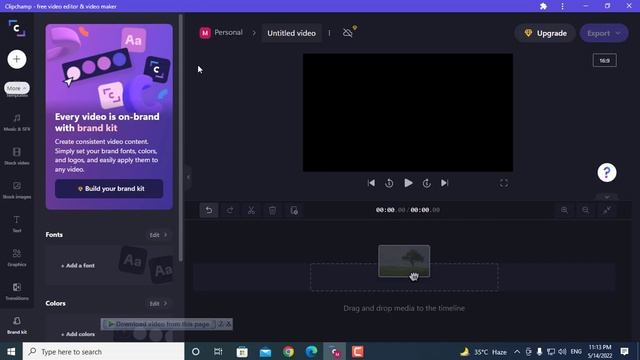Play the video preview
The height and width of the screenshot is (360, 640).
point(408,183)
